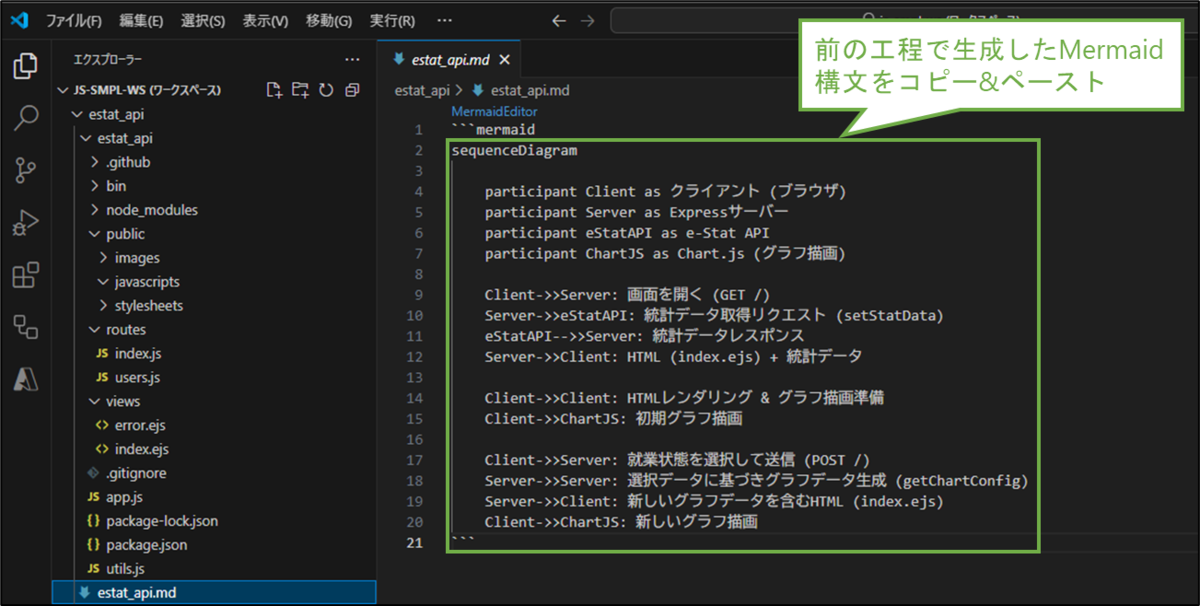Viewport: 1200px width, 606px height.
Task: Close the estat_api.md editor tab
Action: 504,60
